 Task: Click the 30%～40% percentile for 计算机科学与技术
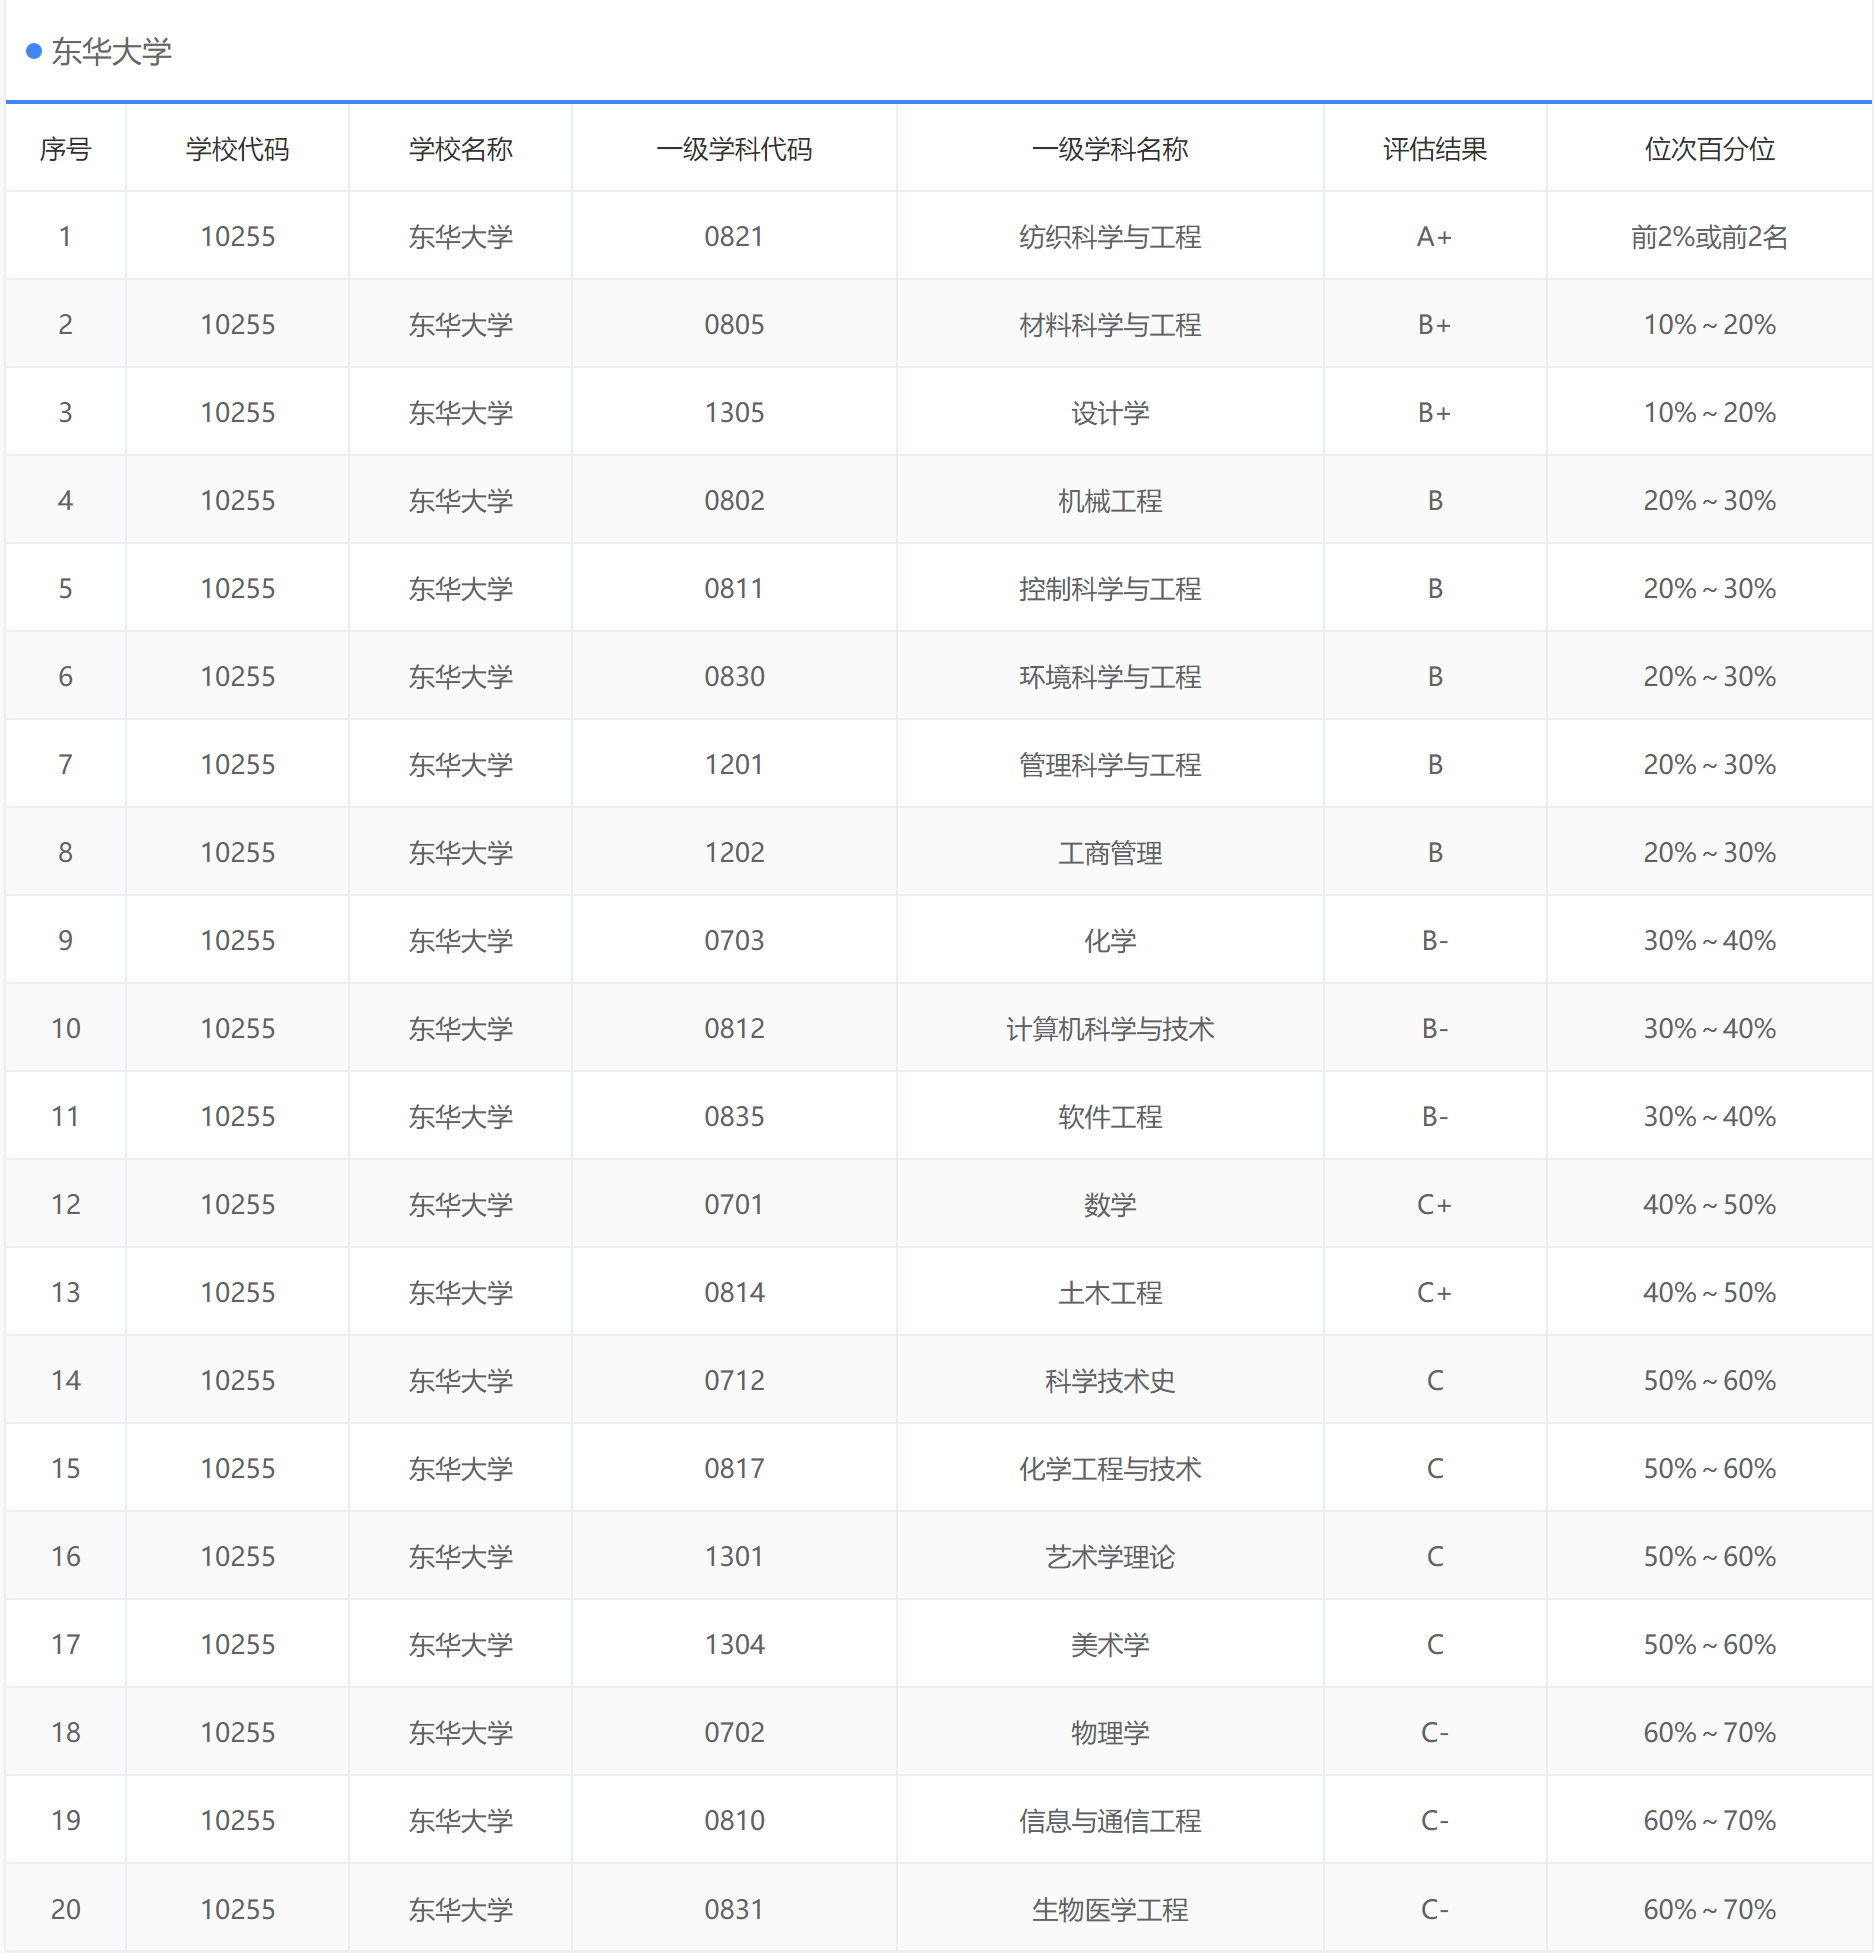[x=1710, y=1029]
